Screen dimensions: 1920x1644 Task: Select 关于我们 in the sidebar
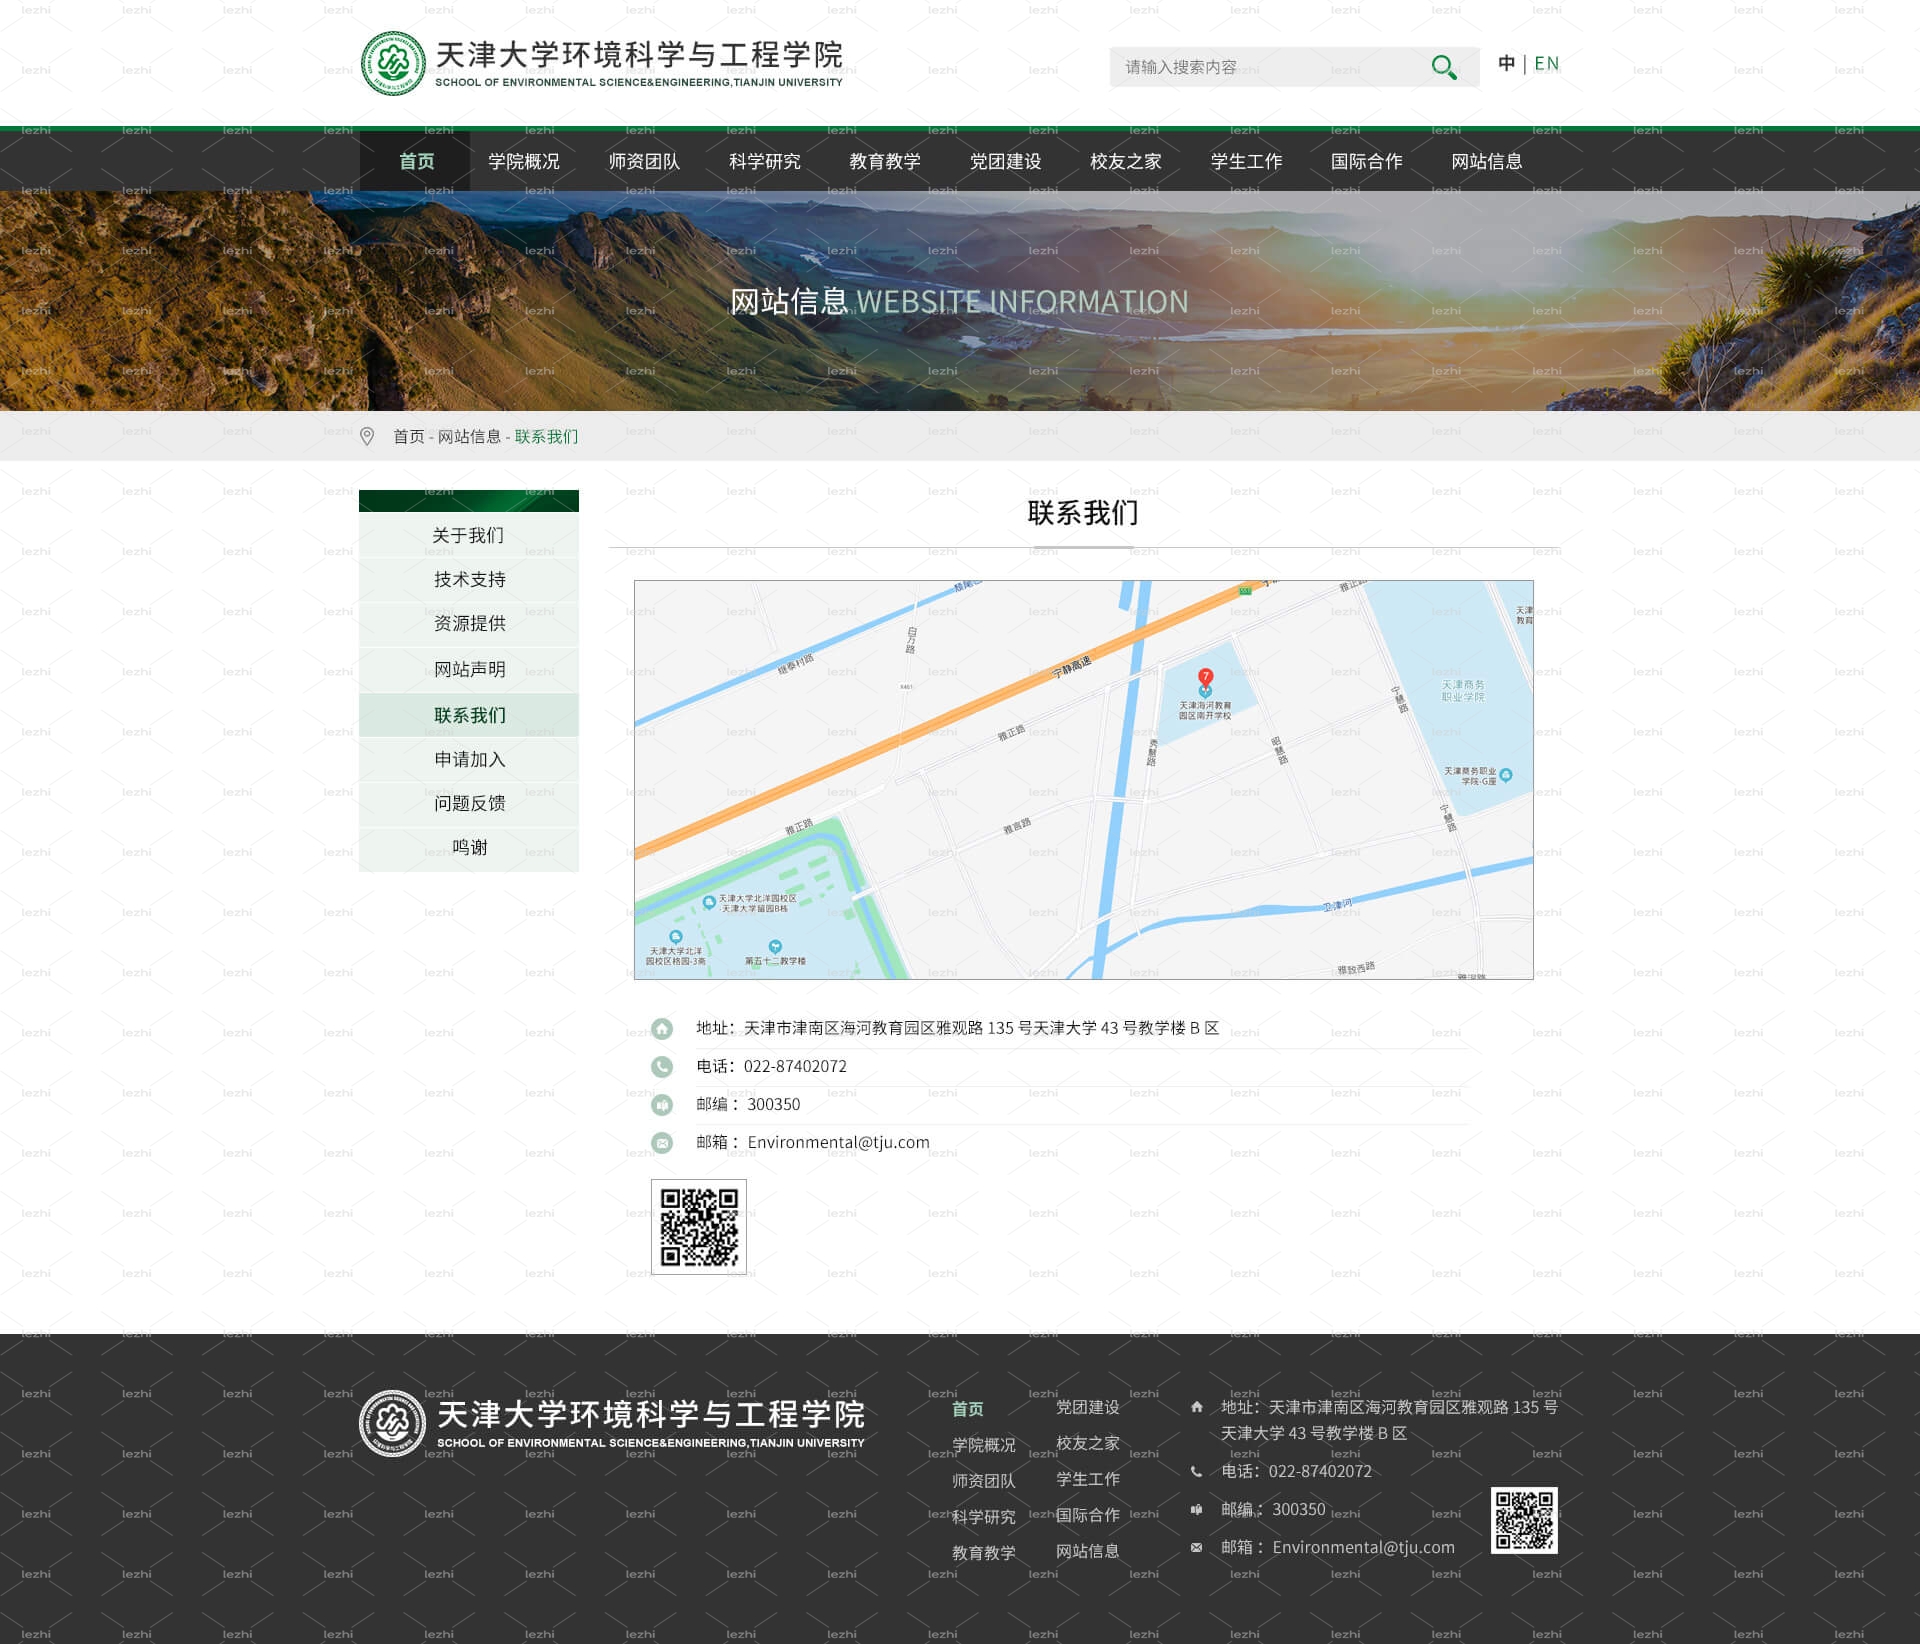tap(469, 536)
